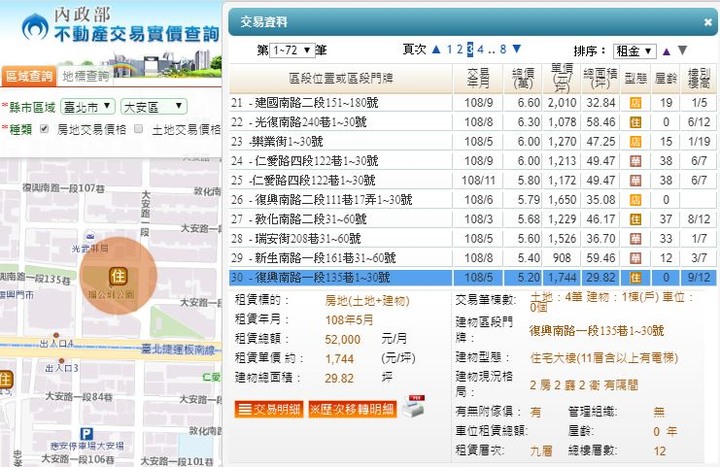The image size is (720, 467).
Task: Go to next page with down triangle
Action: pyautogui.click(x=517, y=49)
